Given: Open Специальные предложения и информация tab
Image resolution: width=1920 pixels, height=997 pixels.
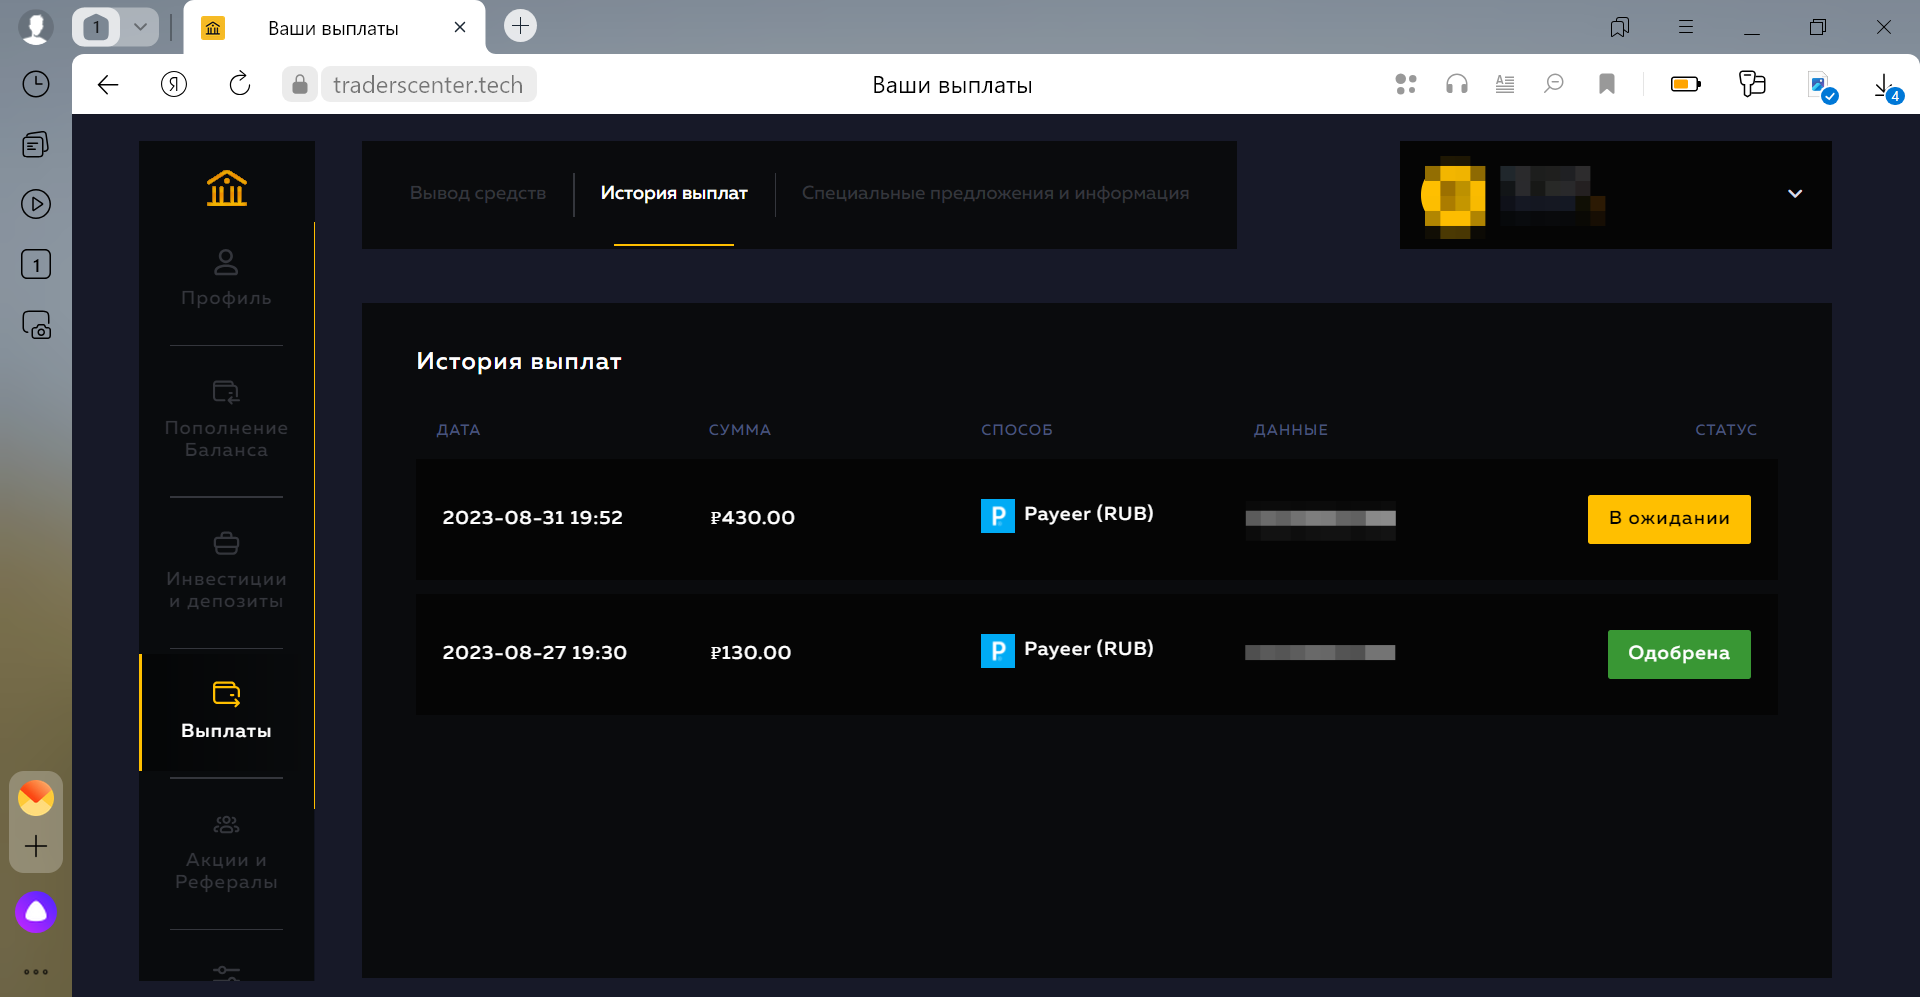Looking at the screenshot, I should click(x=995, y=193).
